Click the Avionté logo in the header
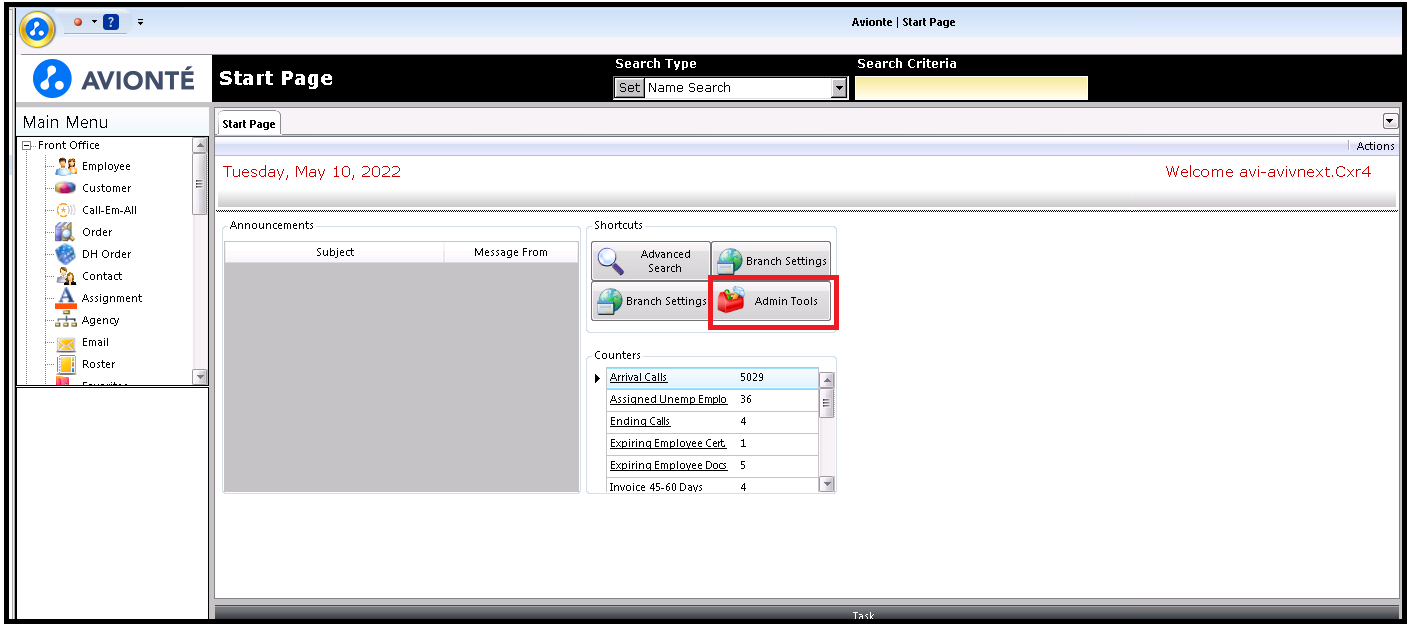 click(x=114, y=79)
